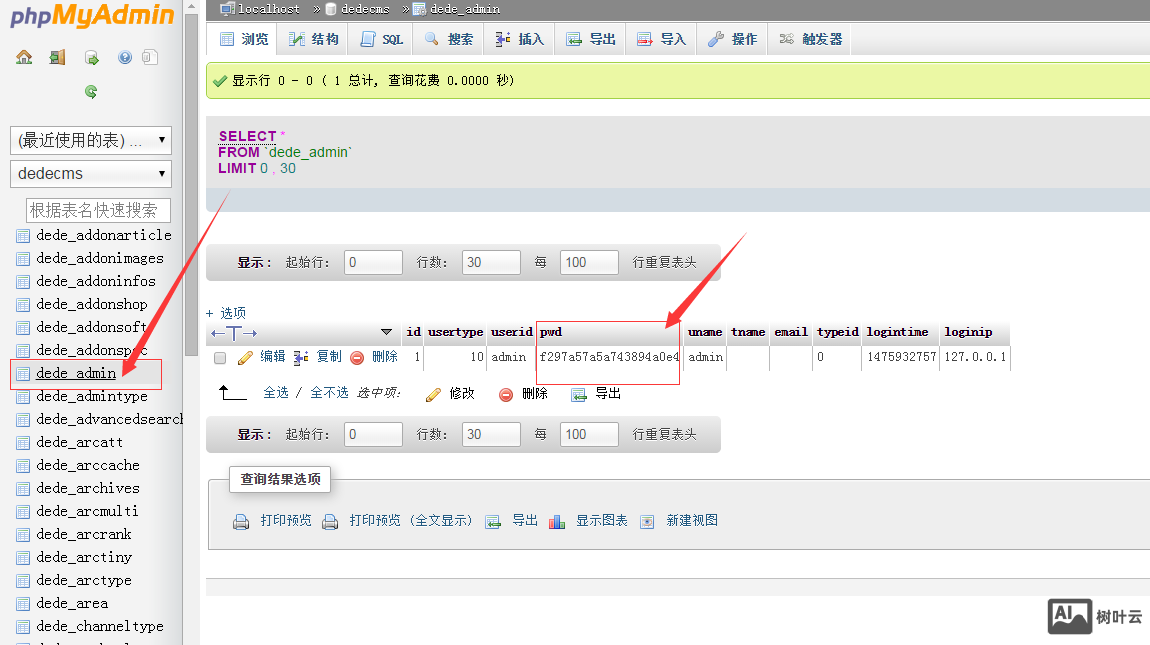Tick the checkbox for the admin row
This screenshot has width=1150, height=645.
point(220,358)
